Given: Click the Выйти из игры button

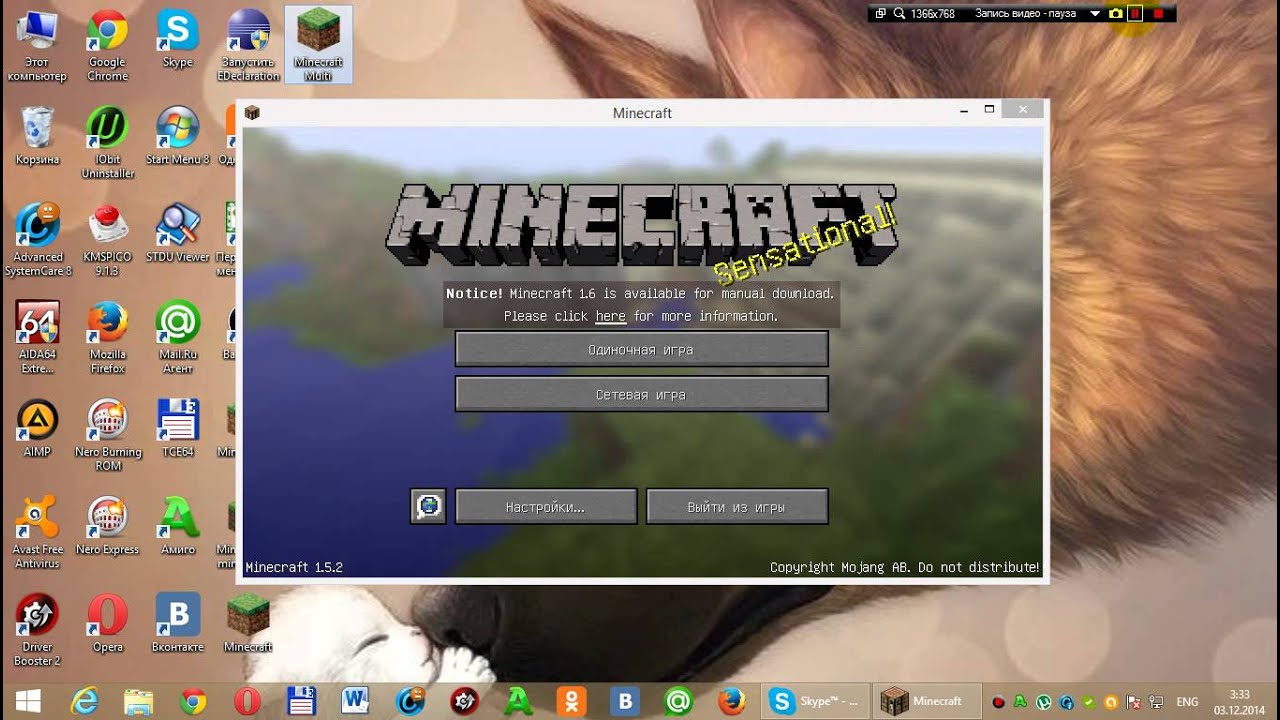Looking at the screenshot, I should pos(737,506).
